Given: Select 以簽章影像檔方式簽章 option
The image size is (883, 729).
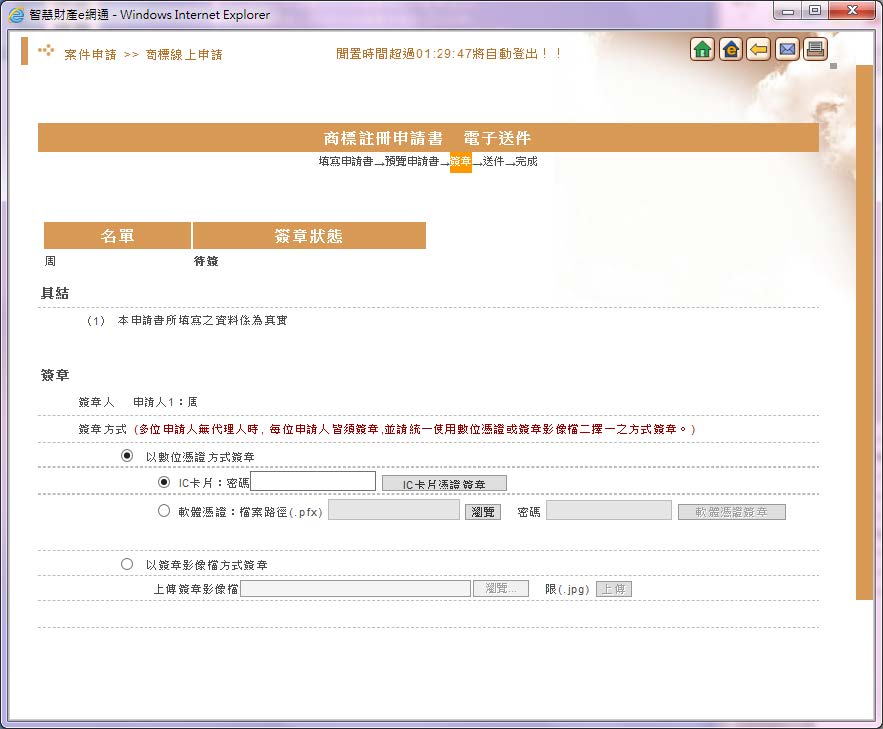Looking at the screenshot, I should tap(127, 563).
